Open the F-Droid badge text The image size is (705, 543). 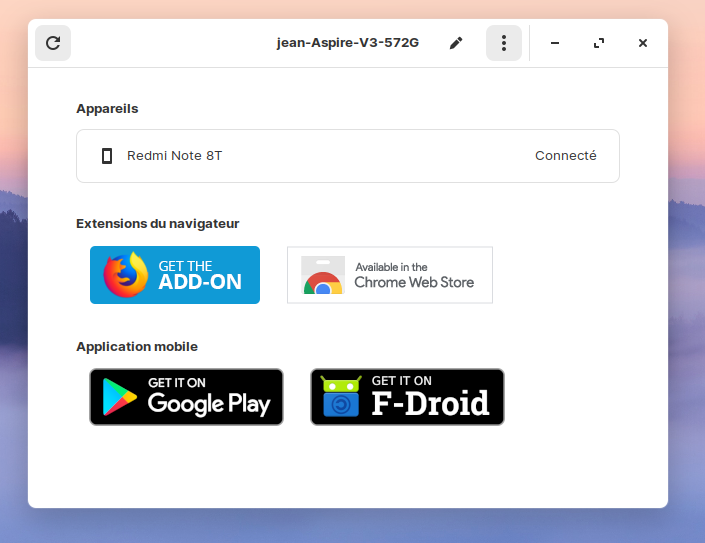point(430,398)
